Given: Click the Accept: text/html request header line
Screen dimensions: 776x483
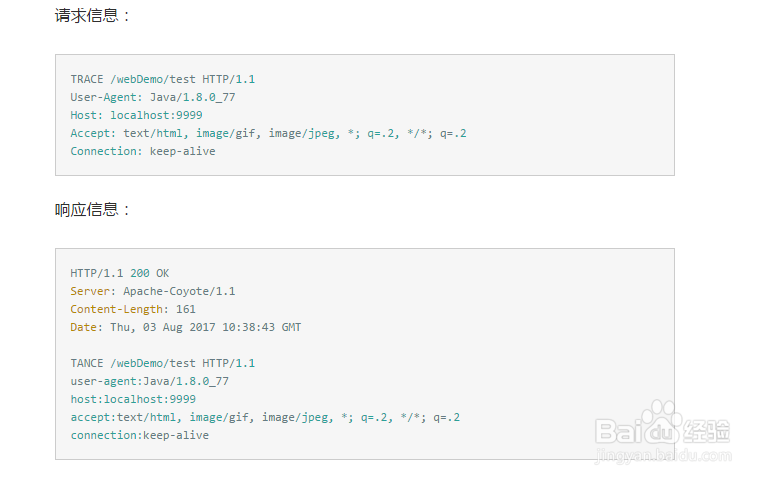Looking at the screenshot, I should (x=268, y=133).
